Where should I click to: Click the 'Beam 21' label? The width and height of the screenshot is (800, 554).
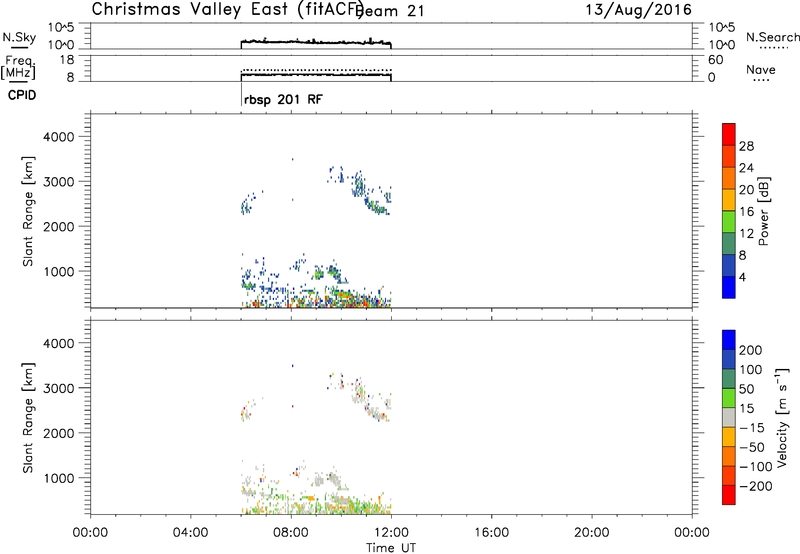(x=390, y=11)
